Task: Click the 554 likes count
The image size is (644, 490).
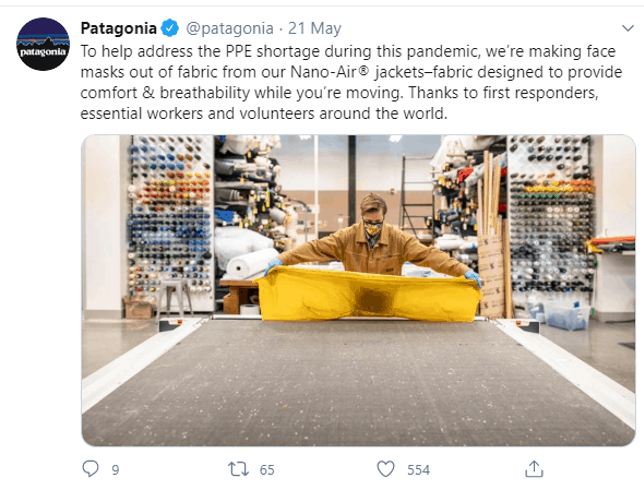Action: 419,470
